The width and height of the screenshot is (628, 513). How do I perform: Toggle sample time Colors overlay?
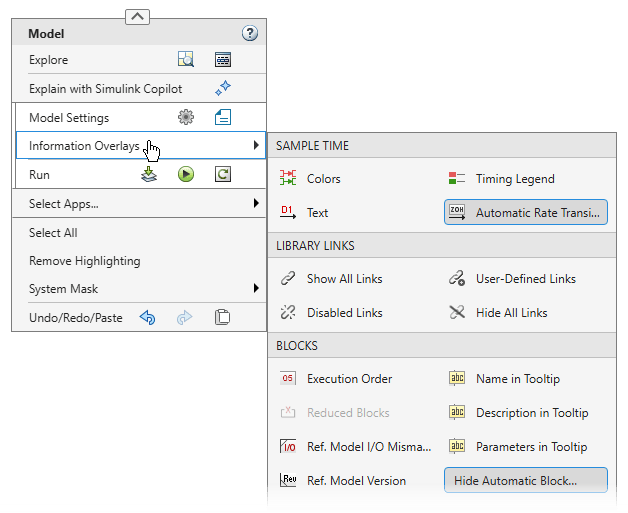(311, 178)
